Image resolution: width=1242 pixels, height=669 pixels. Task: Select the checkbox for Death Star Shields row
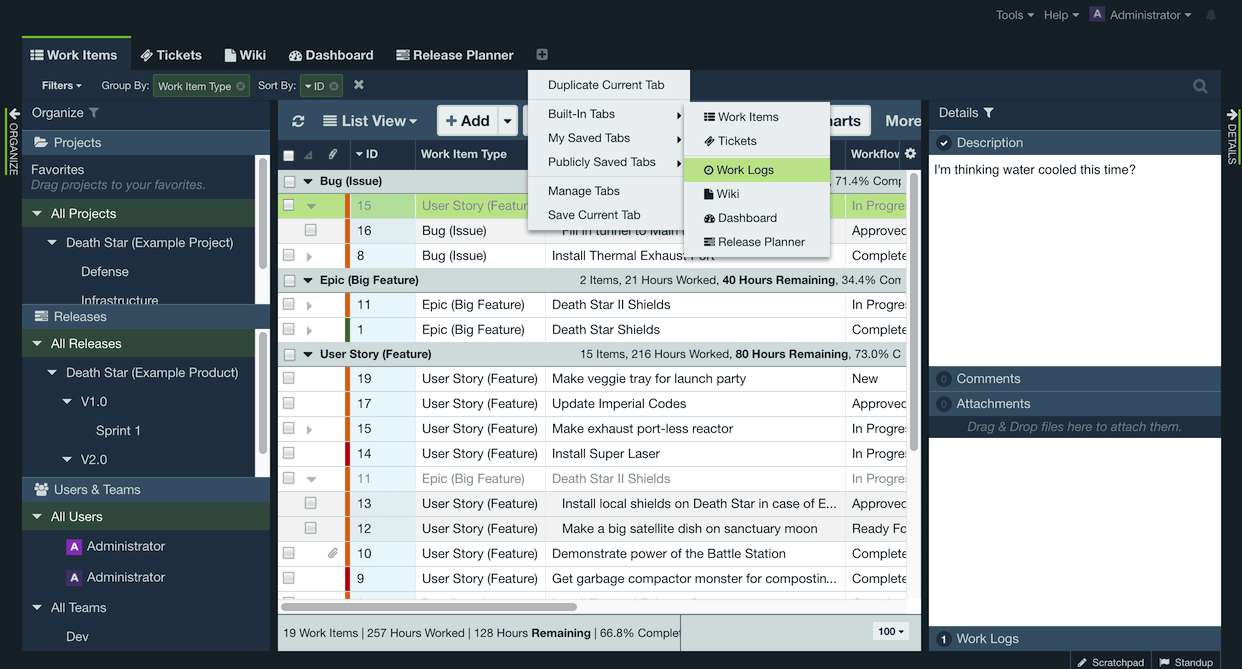tap(289, 329)
